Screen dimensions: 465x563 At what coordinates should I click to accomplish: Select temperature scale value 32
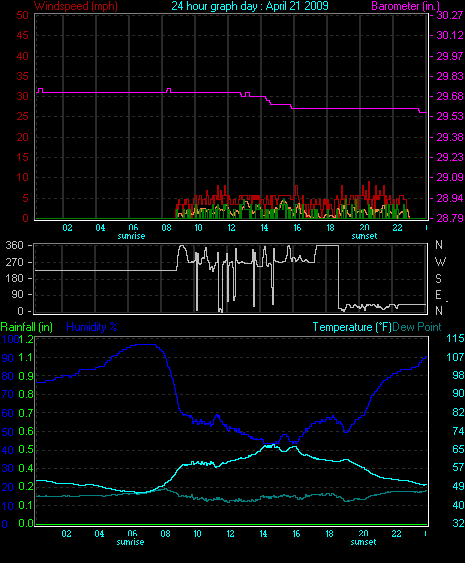458,524
